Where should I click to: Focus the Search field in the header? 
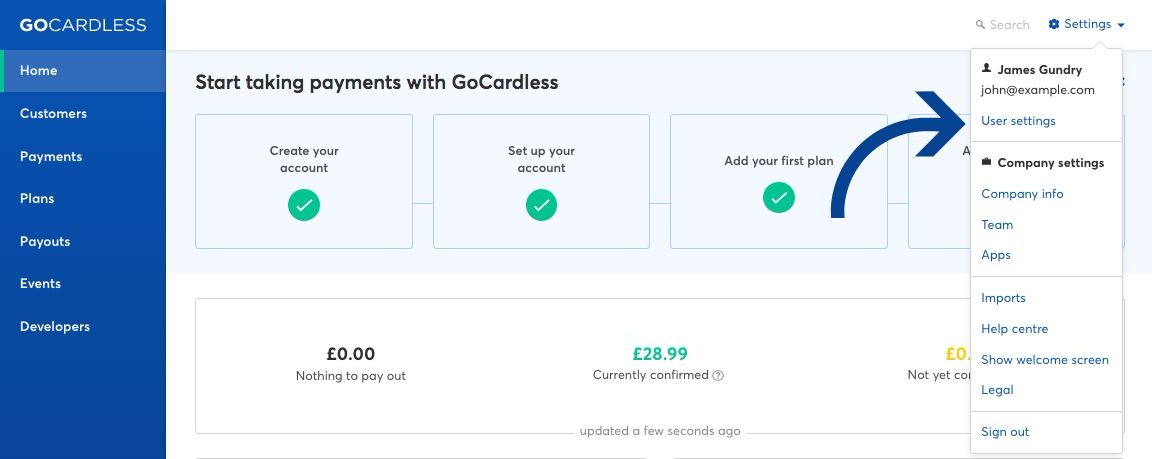[1002, 25]
